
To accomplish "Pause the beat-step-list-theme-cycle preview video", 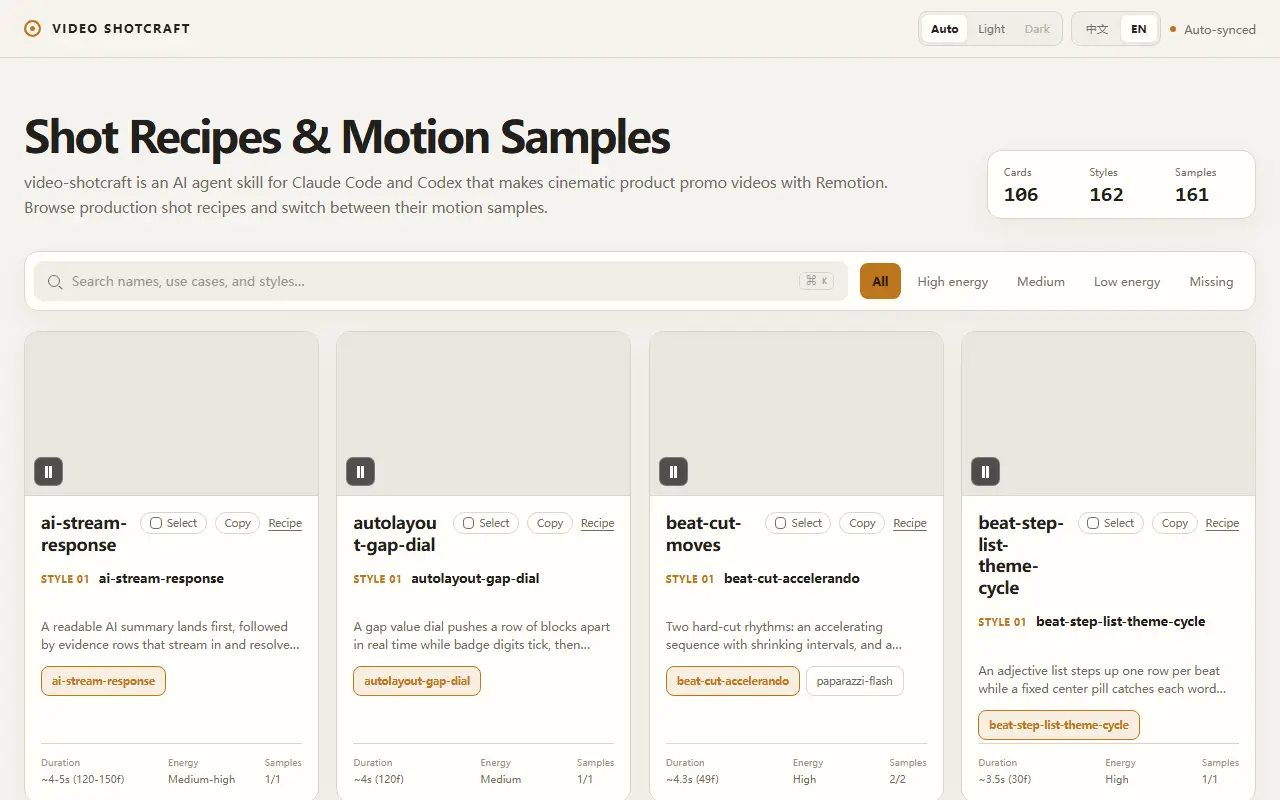I will coord(985,472).
